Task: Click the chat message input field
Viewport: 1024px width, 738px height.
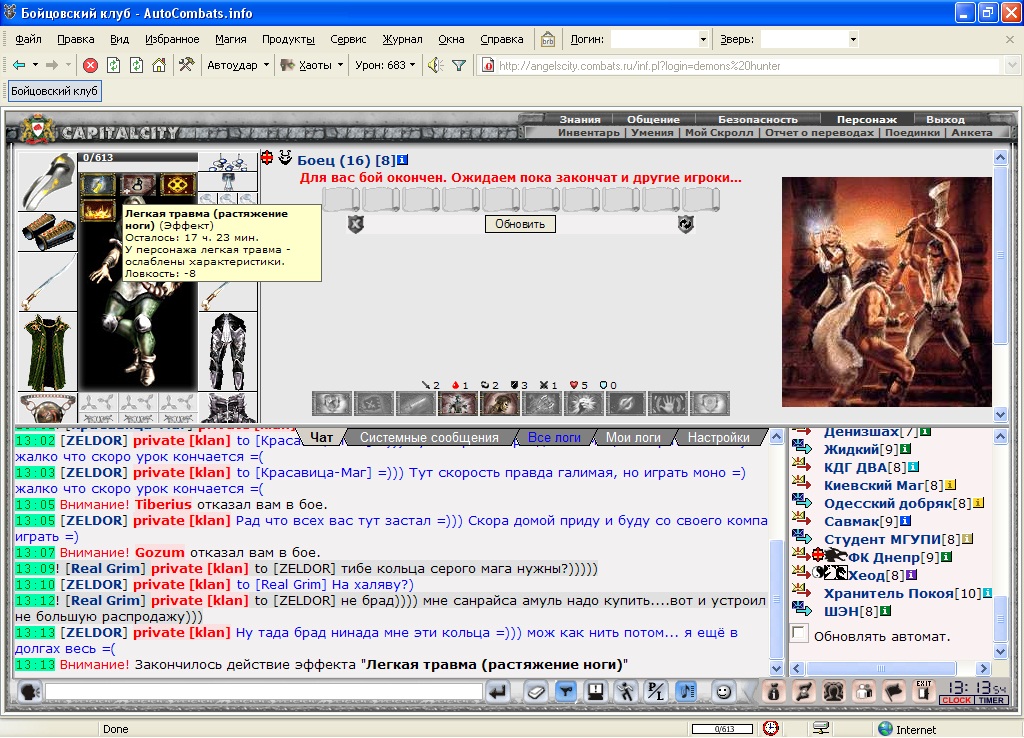Action: 264,692
